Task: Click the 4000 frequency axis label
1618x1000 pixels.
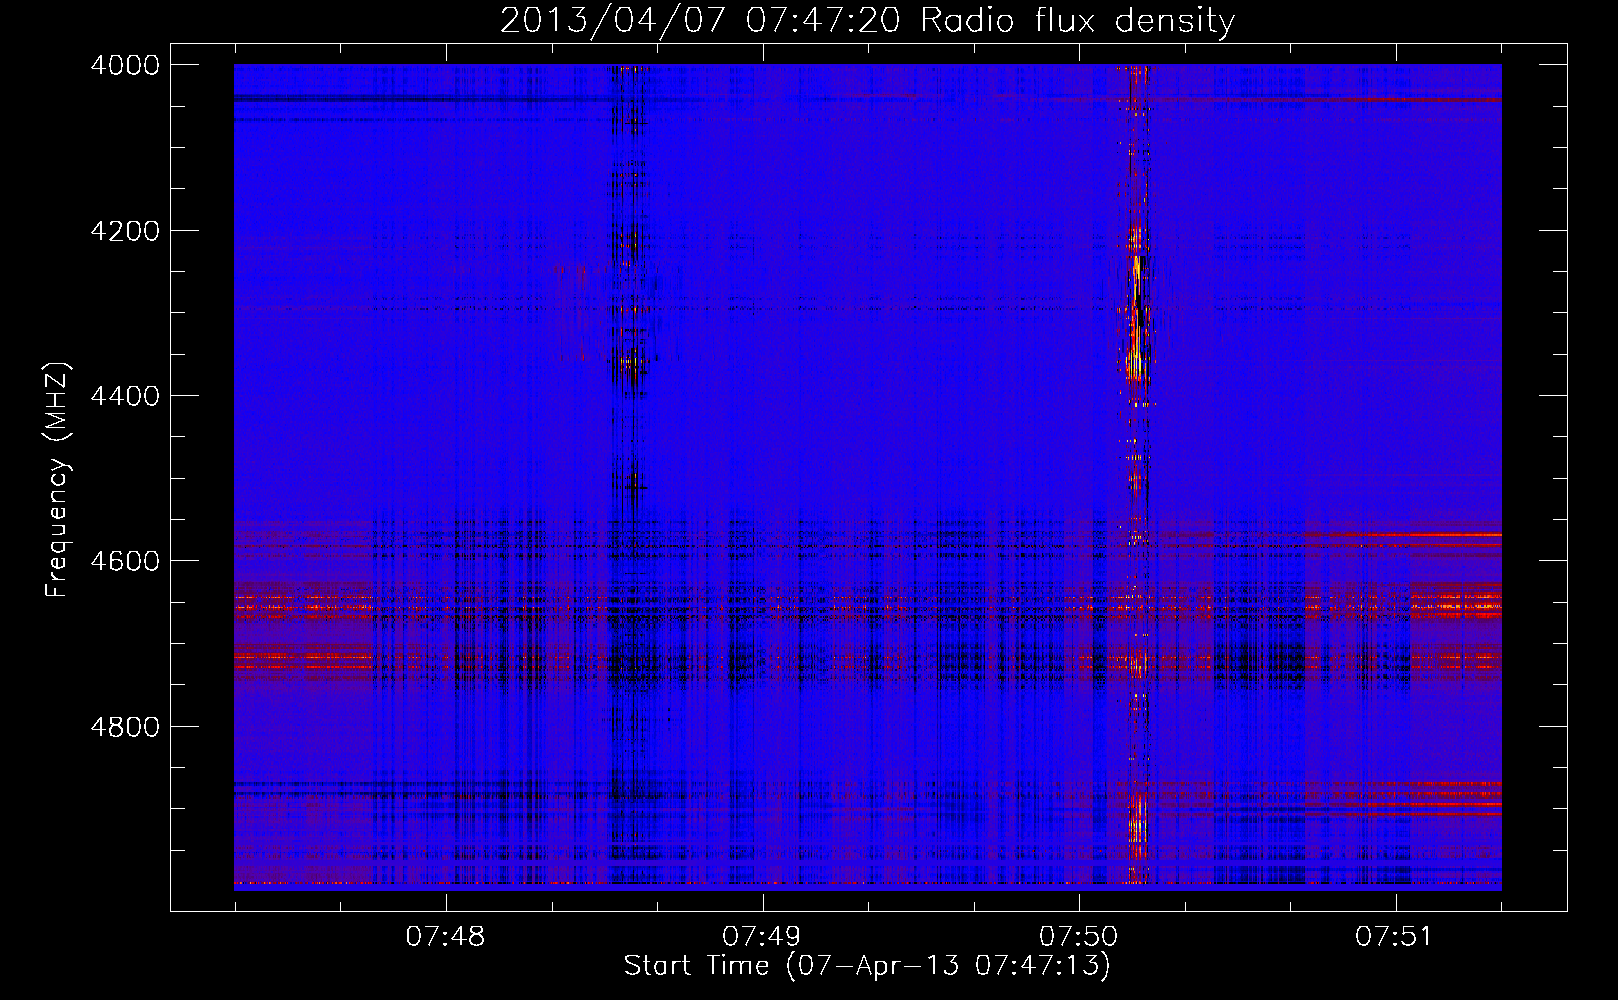Action: 125,65
